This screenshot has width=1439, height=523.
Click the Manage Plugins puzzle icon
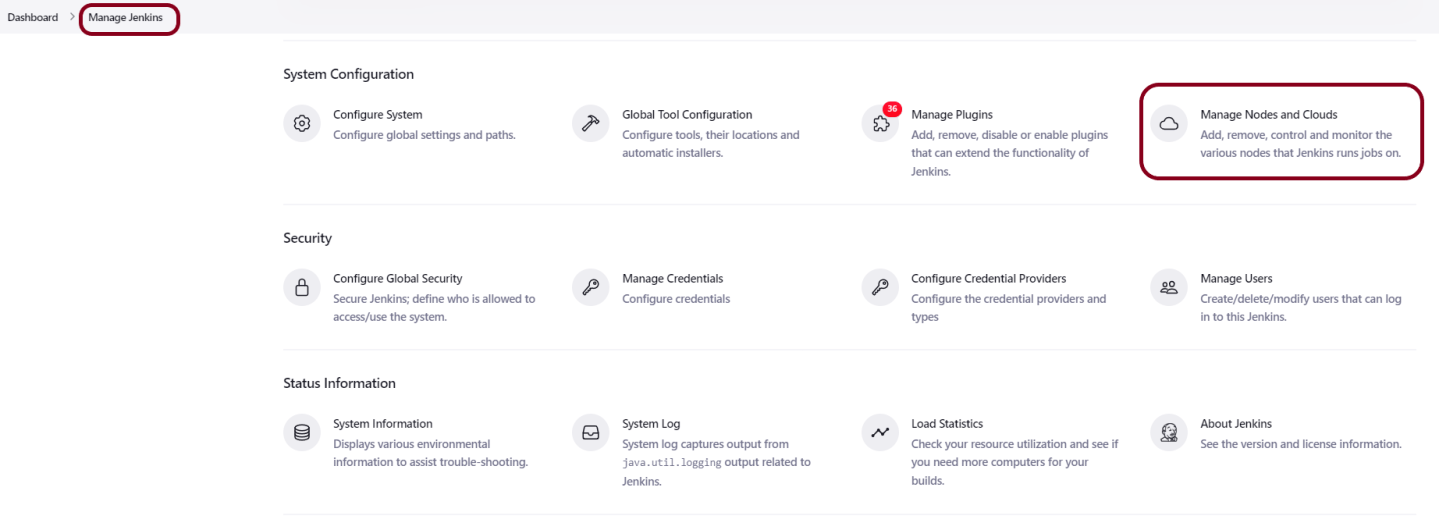[879, 124]
